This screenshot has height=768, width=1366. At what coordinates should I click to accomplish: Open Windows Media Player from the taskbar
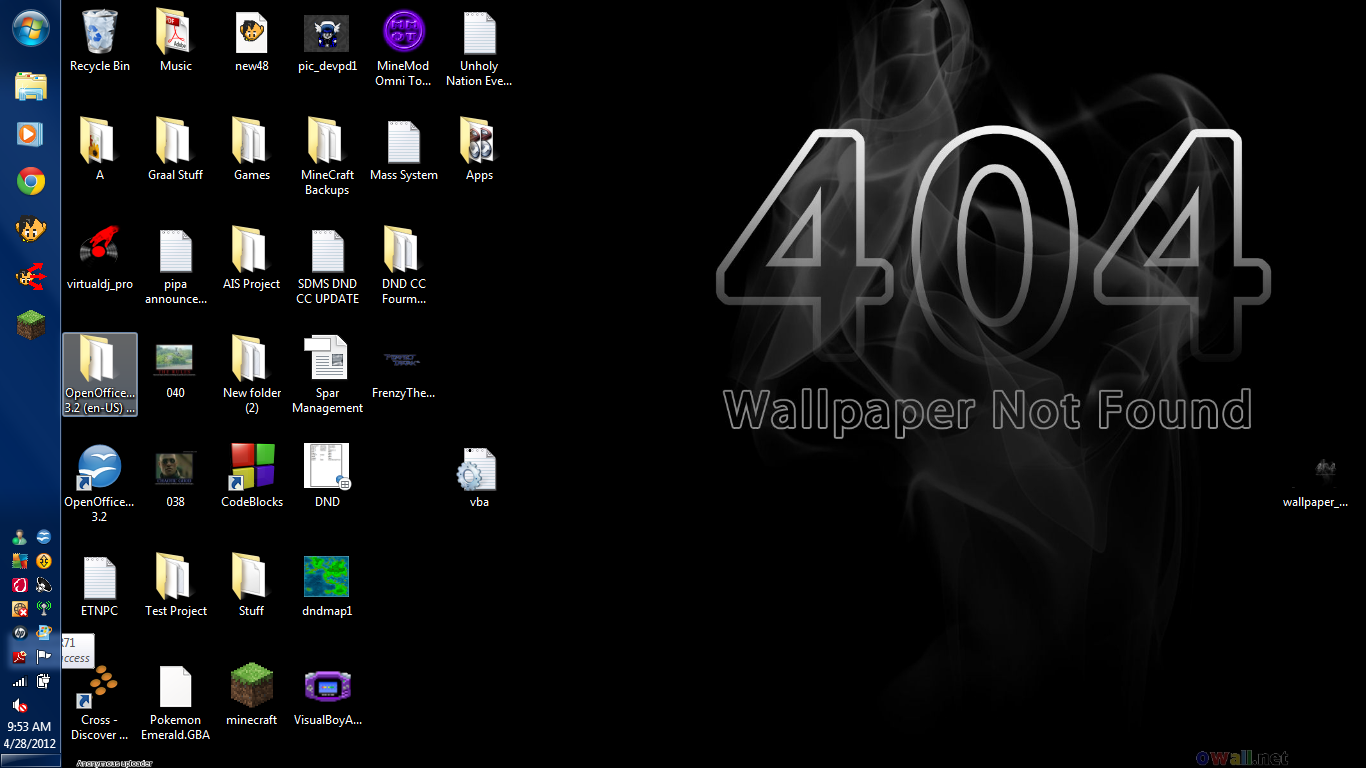30,133
